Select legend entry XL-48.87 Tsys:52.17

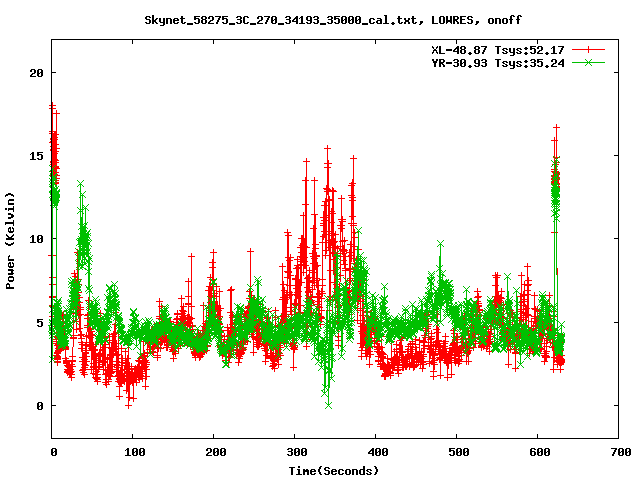click(498, 50)
